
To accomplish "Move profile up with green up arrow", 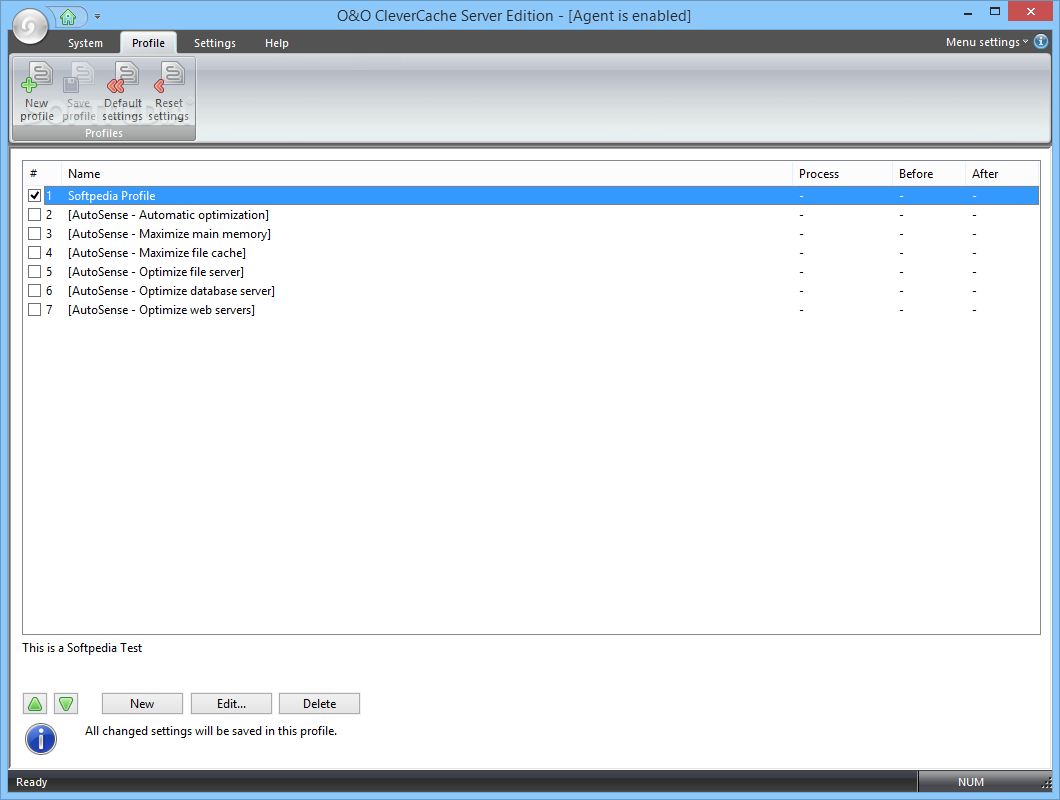I will click(x=35, y=704).
